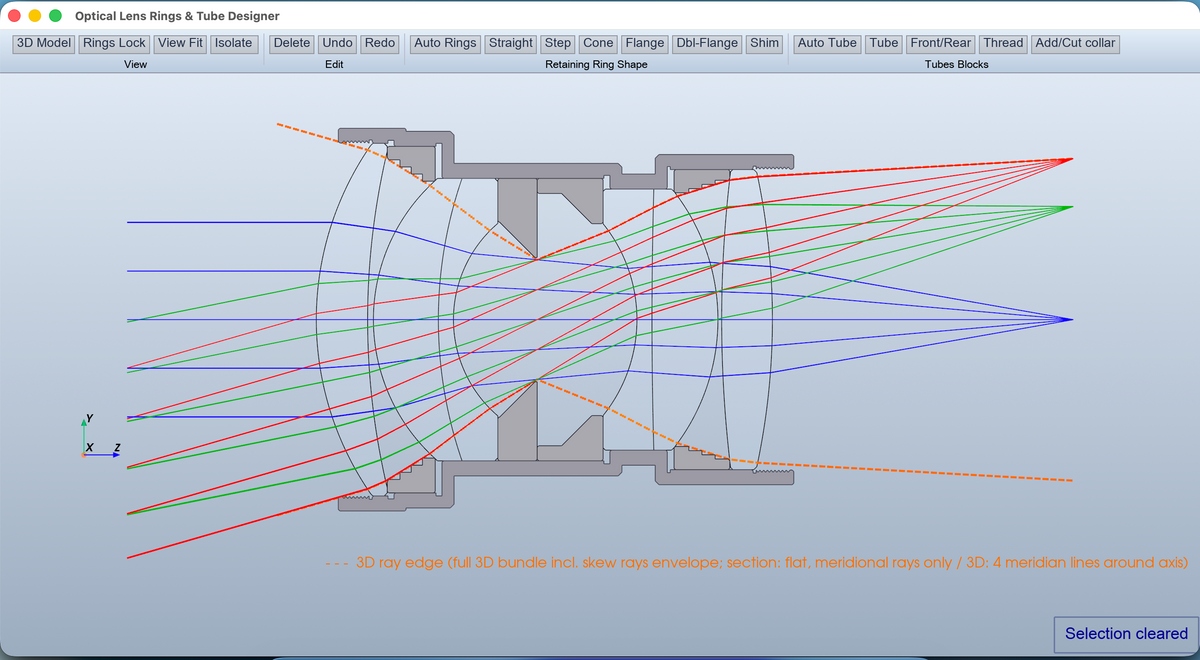Click the View toolbar group label

point(135,64)
